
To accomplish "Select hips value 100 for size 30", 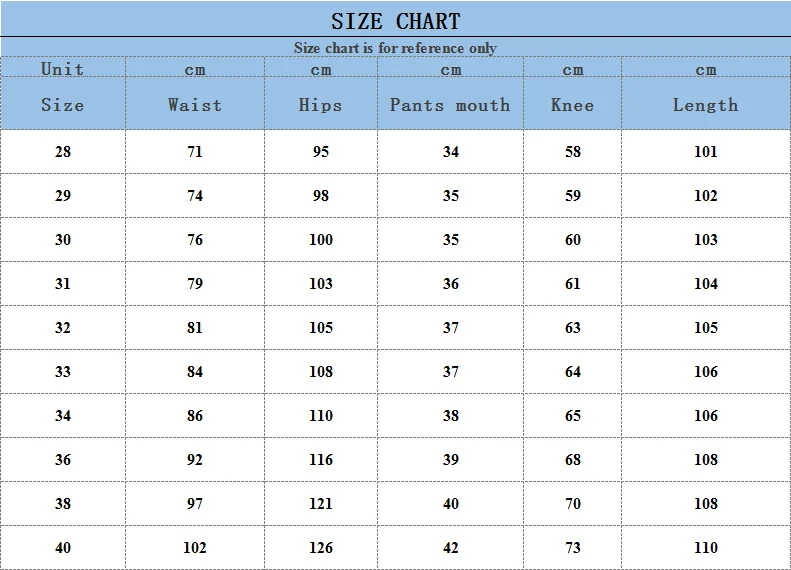I will point(321,239).
